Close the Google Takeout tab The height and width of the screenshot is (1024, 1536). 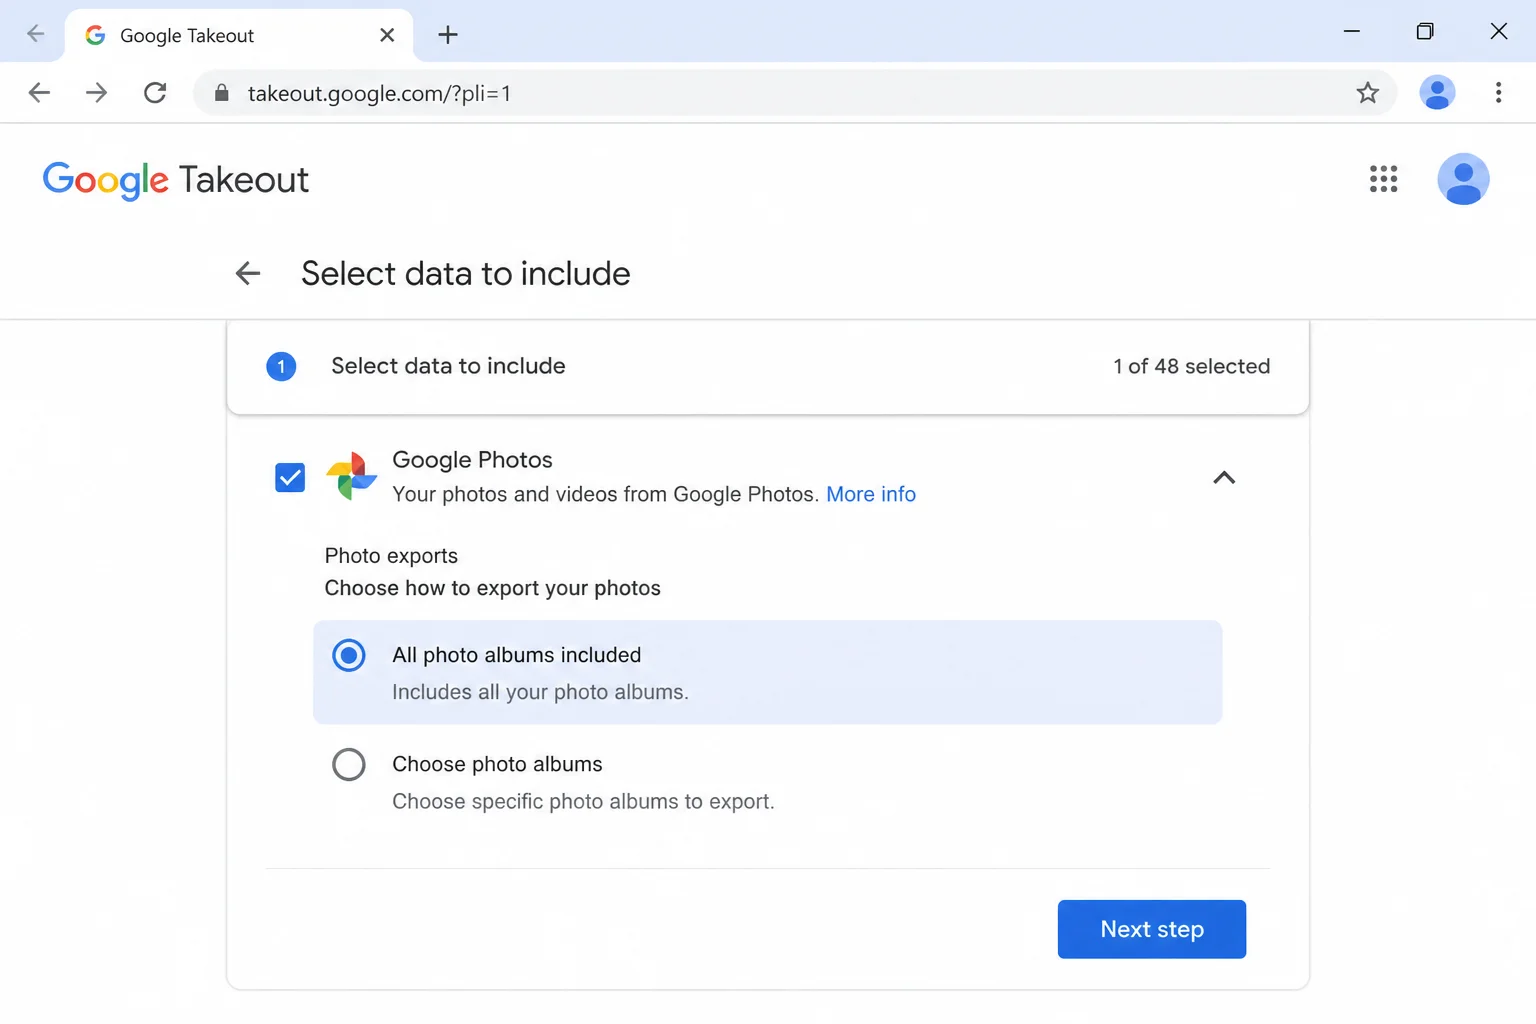[x=387, y=35]
